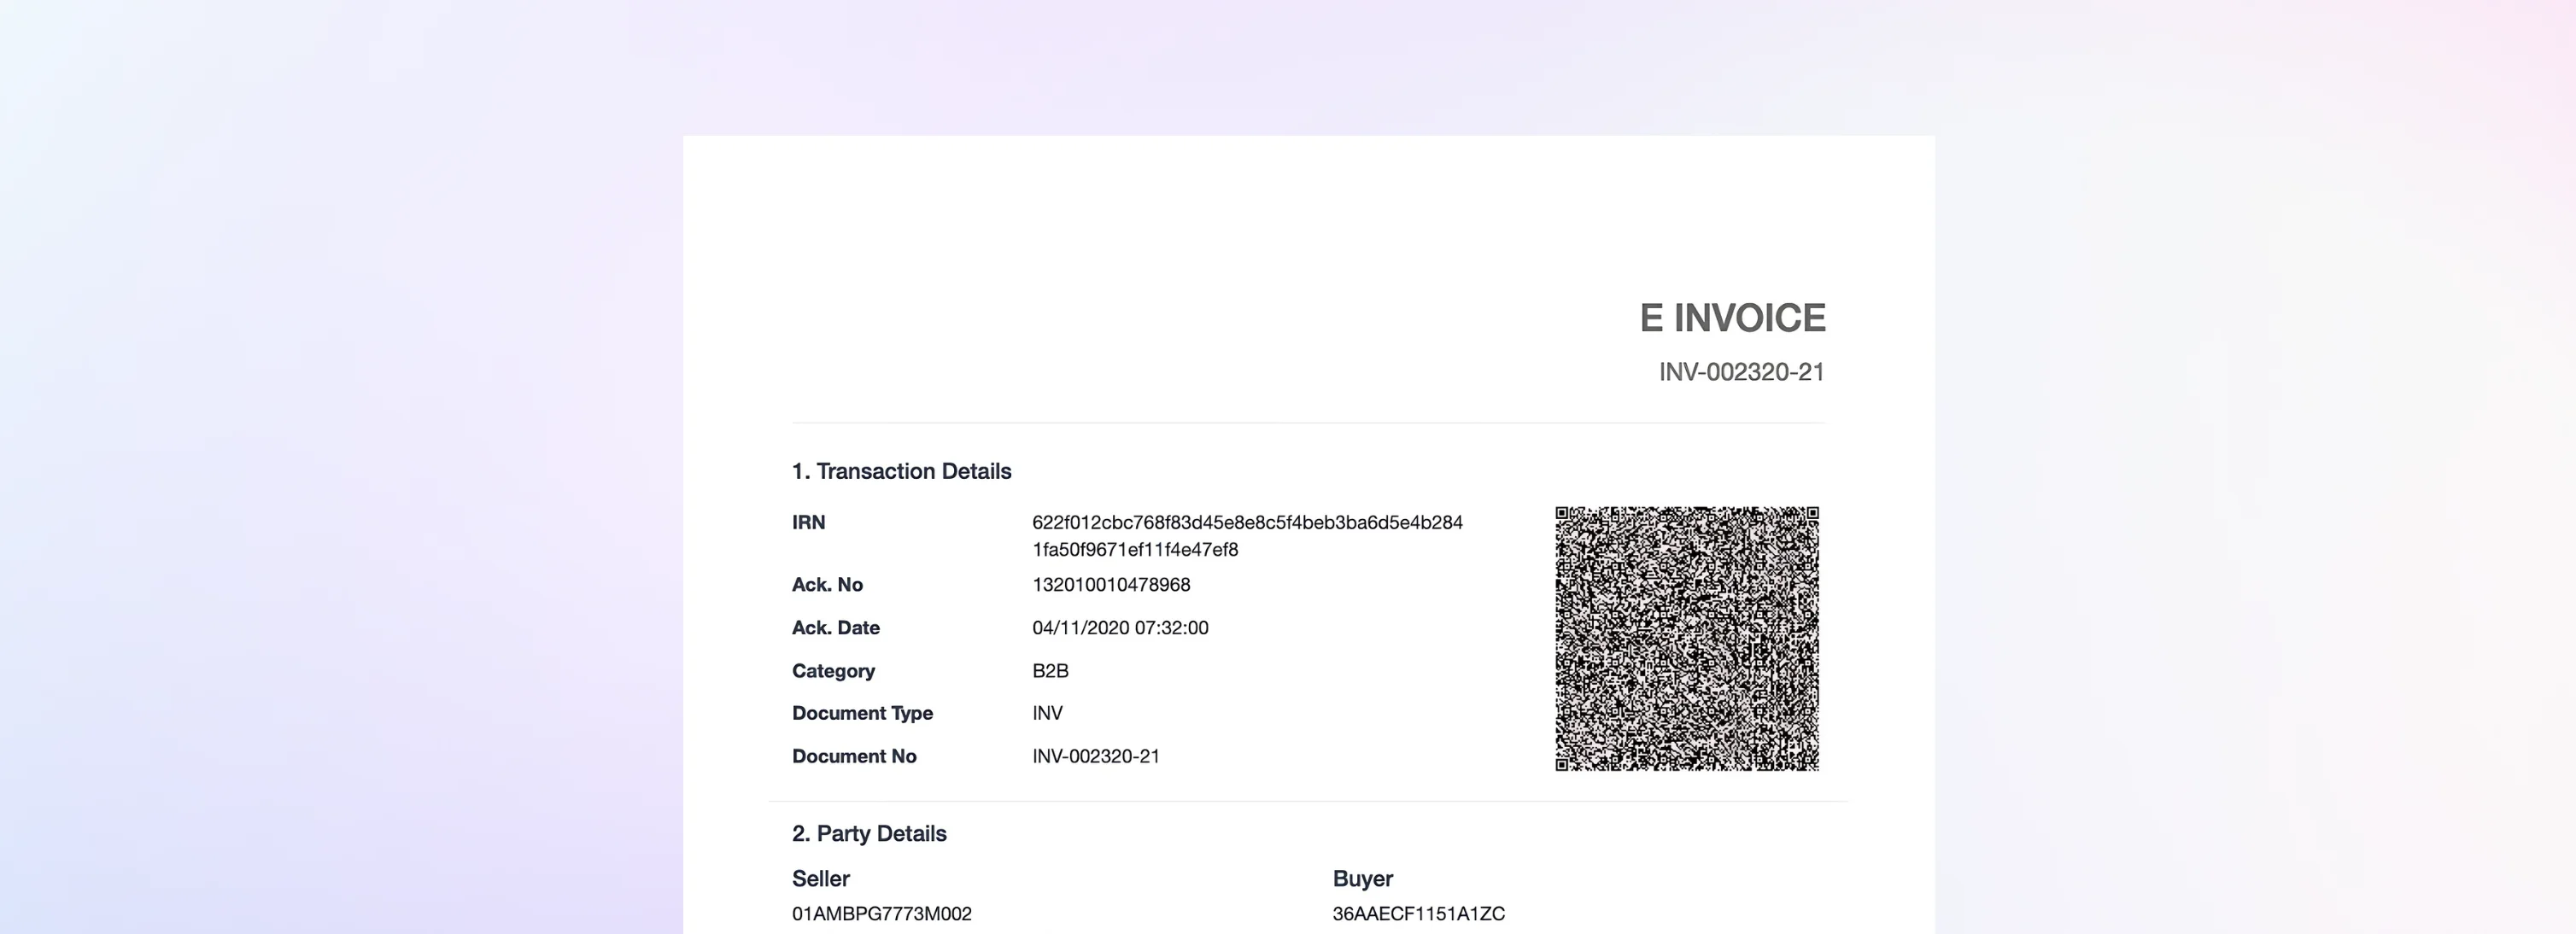Click the Ack. No value 132010010478968
2576x934 pixels.
(1110, 584)
